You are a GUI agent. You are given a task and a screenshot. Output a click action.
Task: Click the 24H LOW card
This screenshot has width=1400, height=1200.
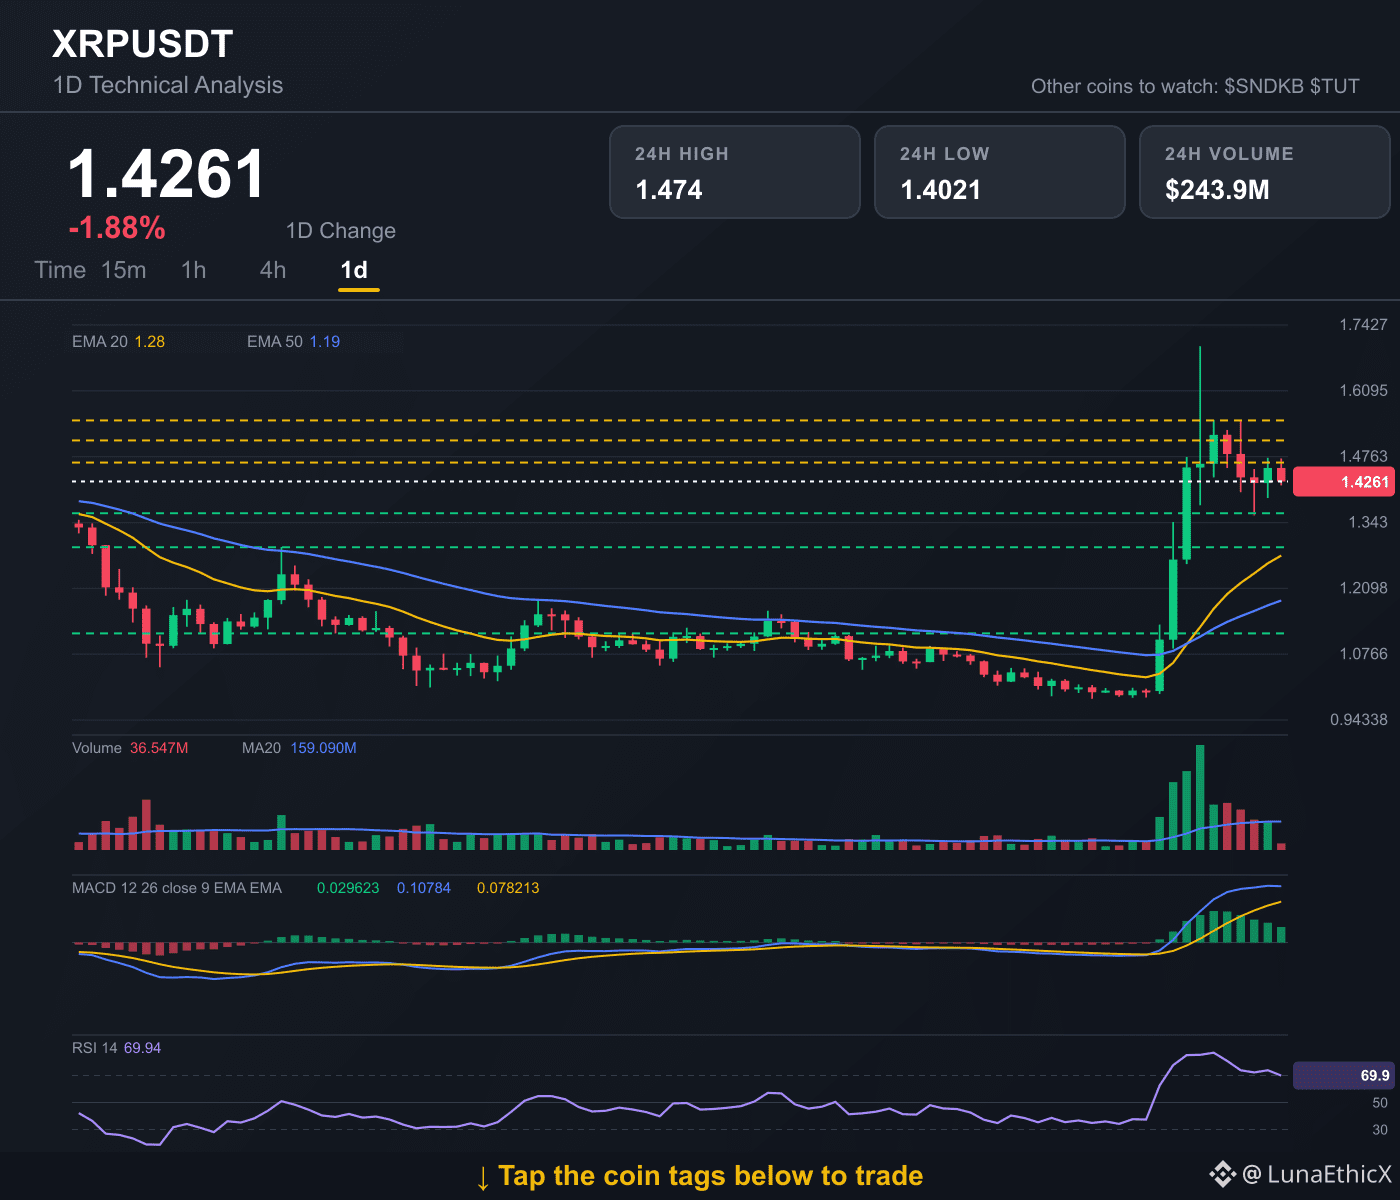pos(1000,172)
